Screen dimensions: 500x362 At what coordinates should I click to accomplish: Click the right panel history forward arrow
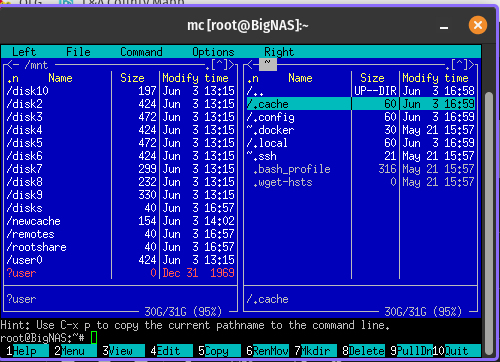(x=472, y=65)
